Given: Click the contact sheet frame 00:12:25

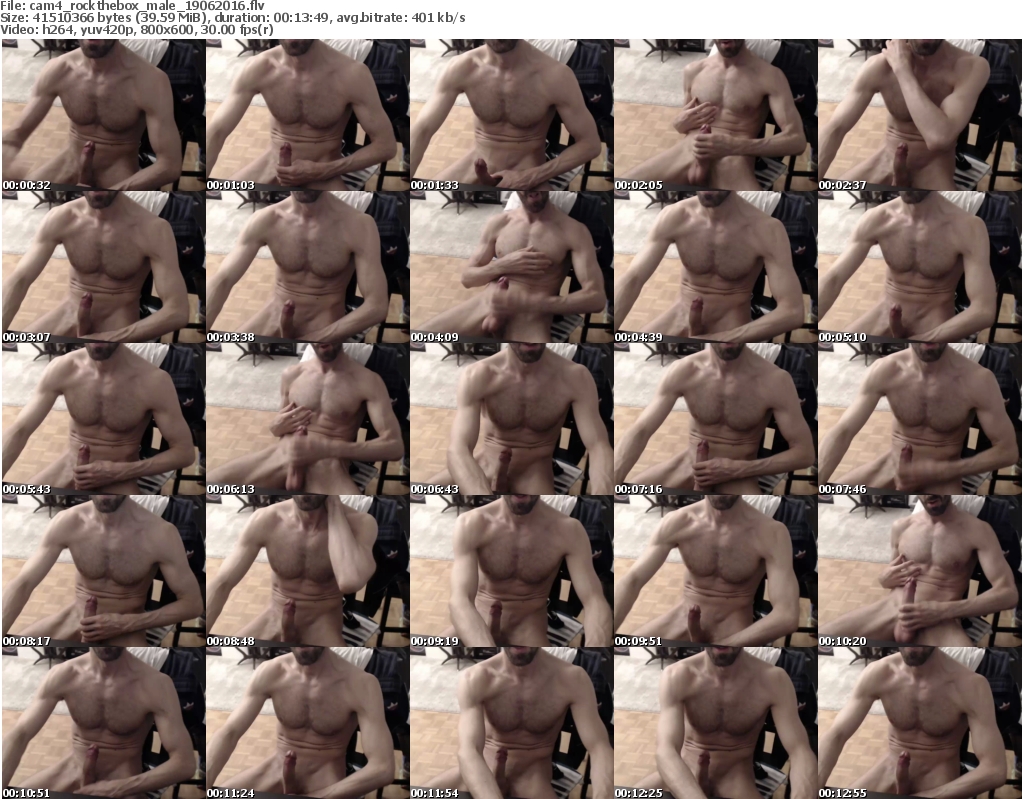Looking at the screenshot, I should click(x=716, y=723).
